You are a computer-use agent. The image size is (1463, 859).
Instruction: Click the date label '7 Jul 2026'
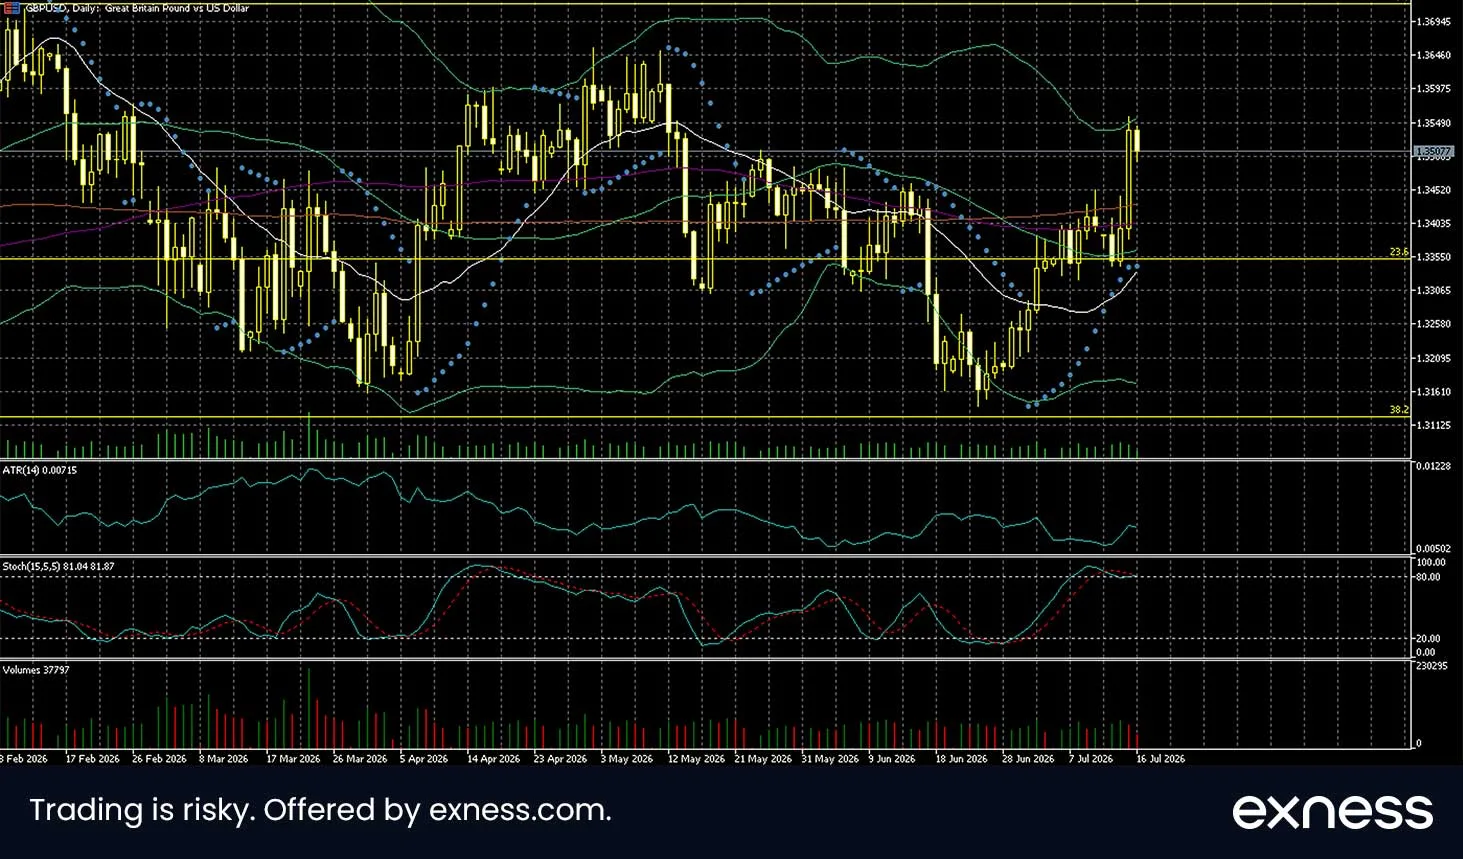coord(1091,759)
